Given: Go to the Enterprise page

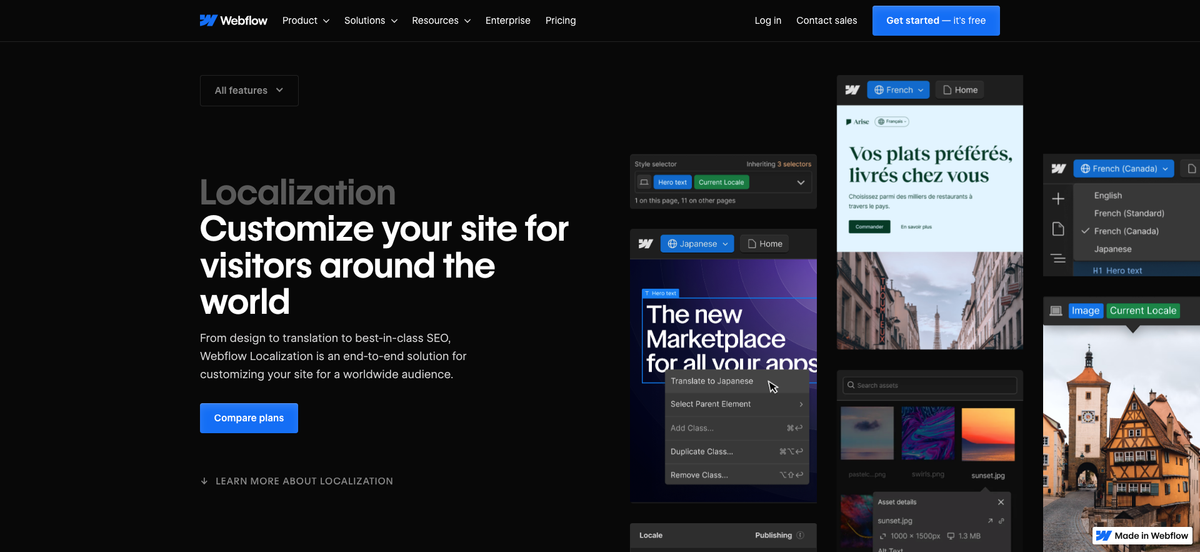Looking at the screenshot, I should 508,20.
